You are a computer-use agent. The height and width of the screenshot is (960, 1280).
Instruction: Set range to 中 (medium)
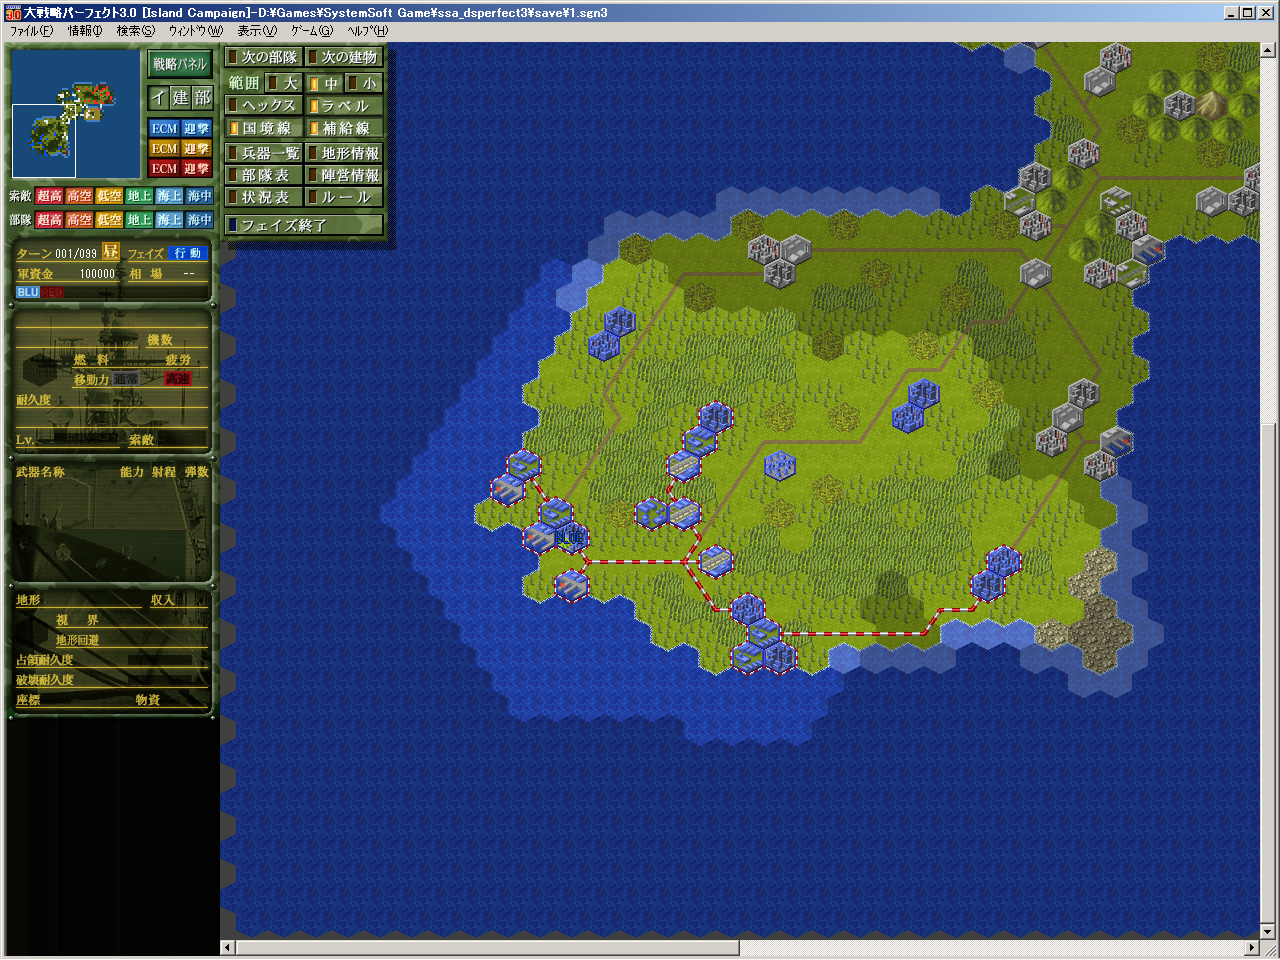(324, 83)
